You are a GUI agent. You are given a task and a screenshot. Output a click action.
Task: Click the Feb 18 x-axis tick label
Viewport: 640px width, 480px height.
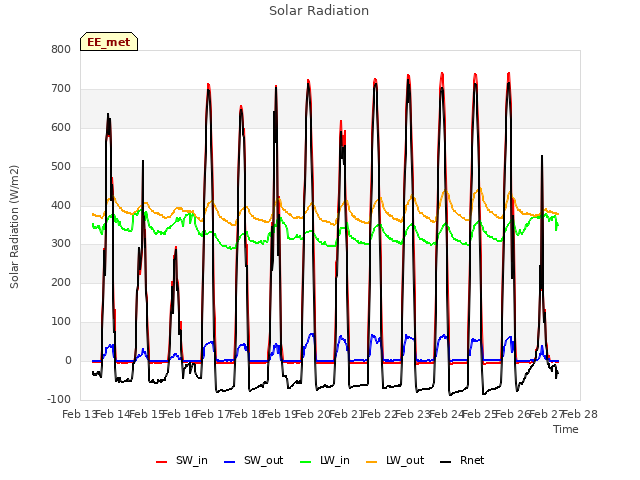[246, 415]
